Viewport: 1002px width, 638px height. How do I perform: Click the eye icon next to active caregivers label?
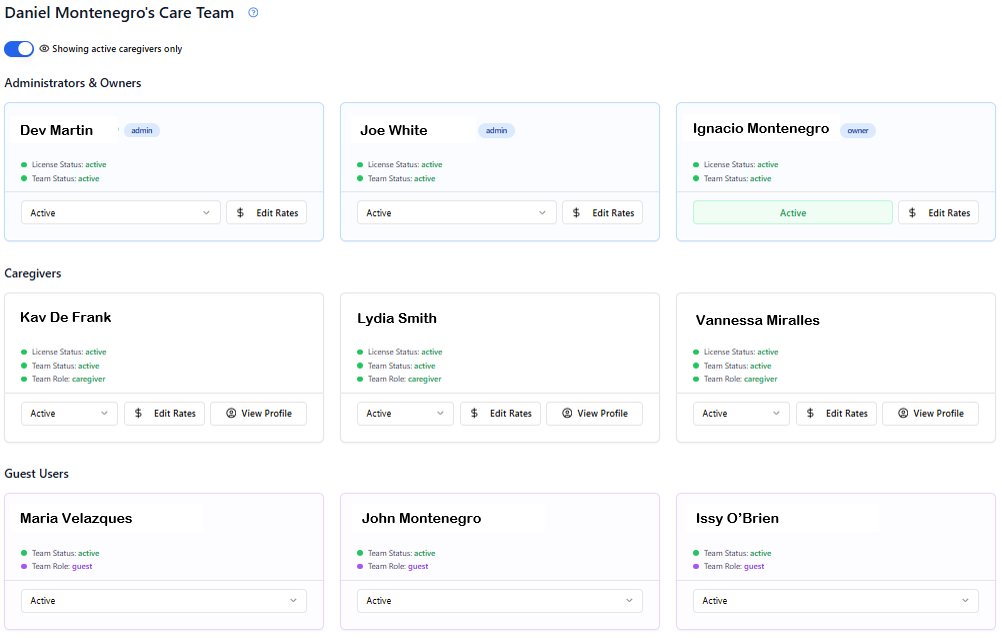(44, 49)
